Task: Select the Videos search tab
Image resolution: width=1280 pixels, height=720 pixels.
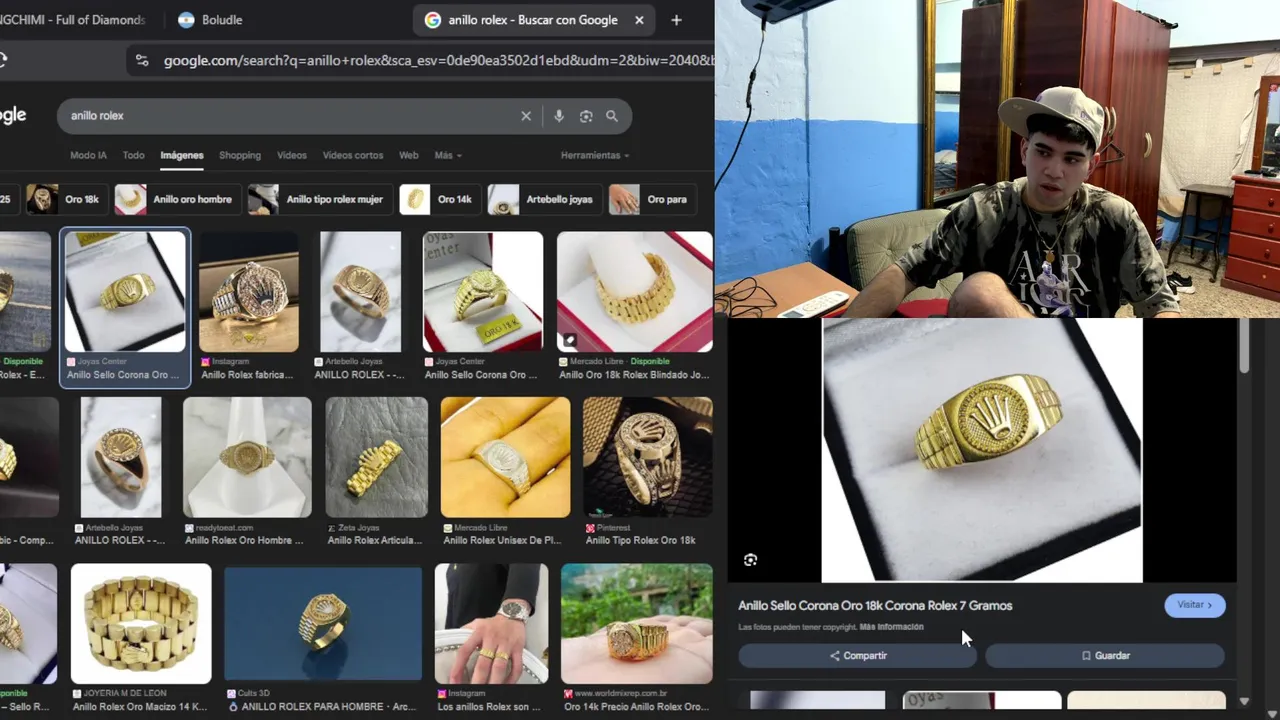Action: 292,155
